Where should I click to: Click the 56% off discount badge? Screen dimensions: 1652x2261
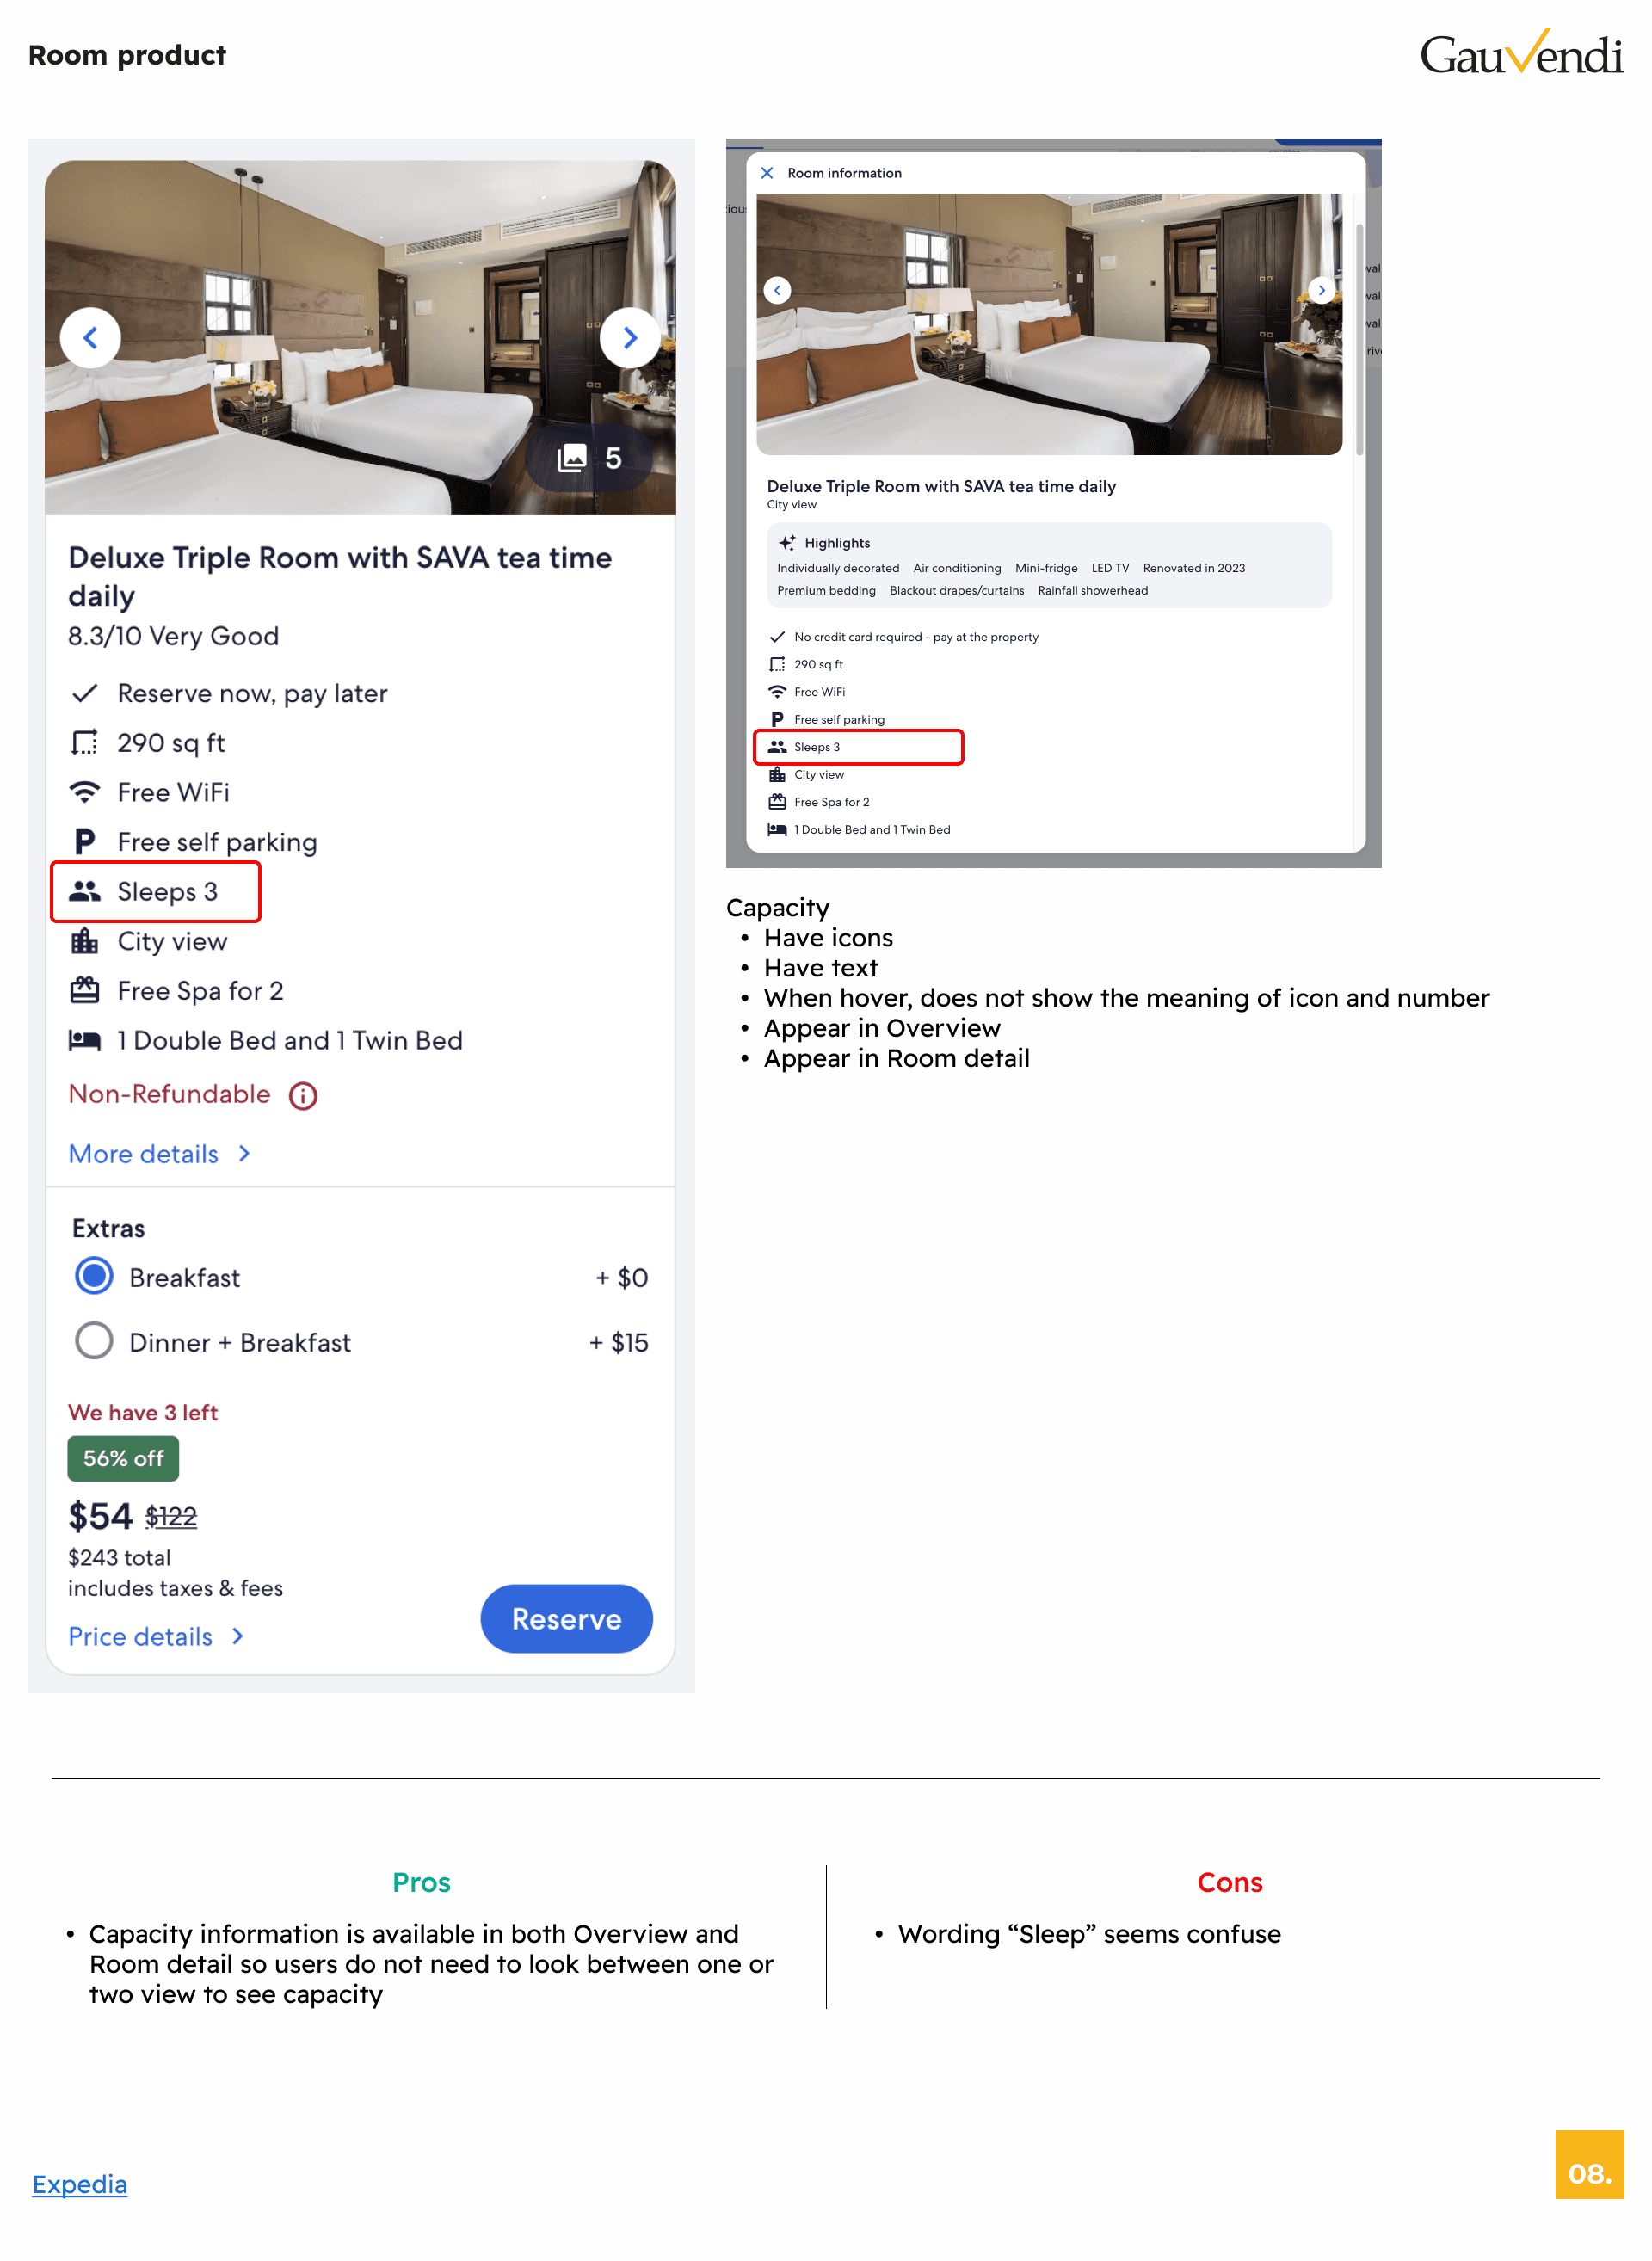point(123,1458)
